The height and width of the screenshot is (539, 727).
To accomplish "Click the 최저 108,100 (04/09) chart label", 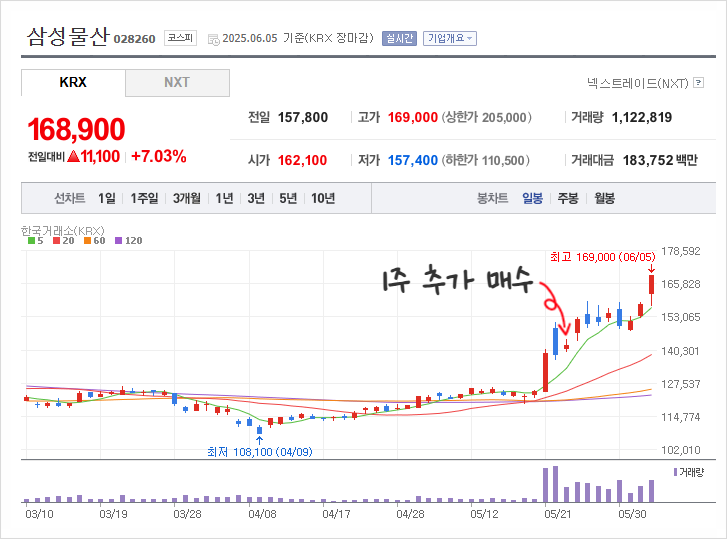I will tap(260, 451).
